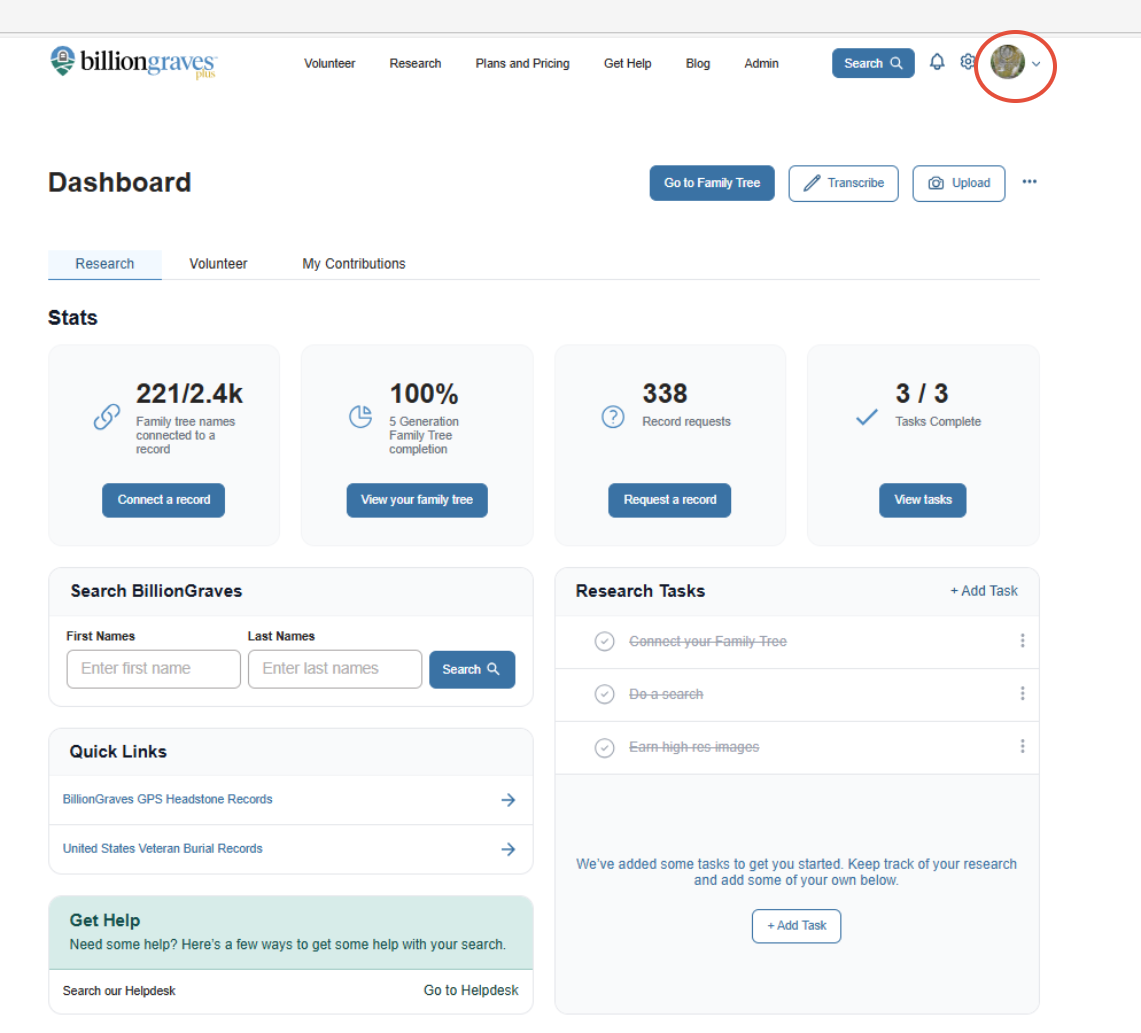
Task: Toggle Connect your Family Tree task check
Action: (x=604, y=641)
